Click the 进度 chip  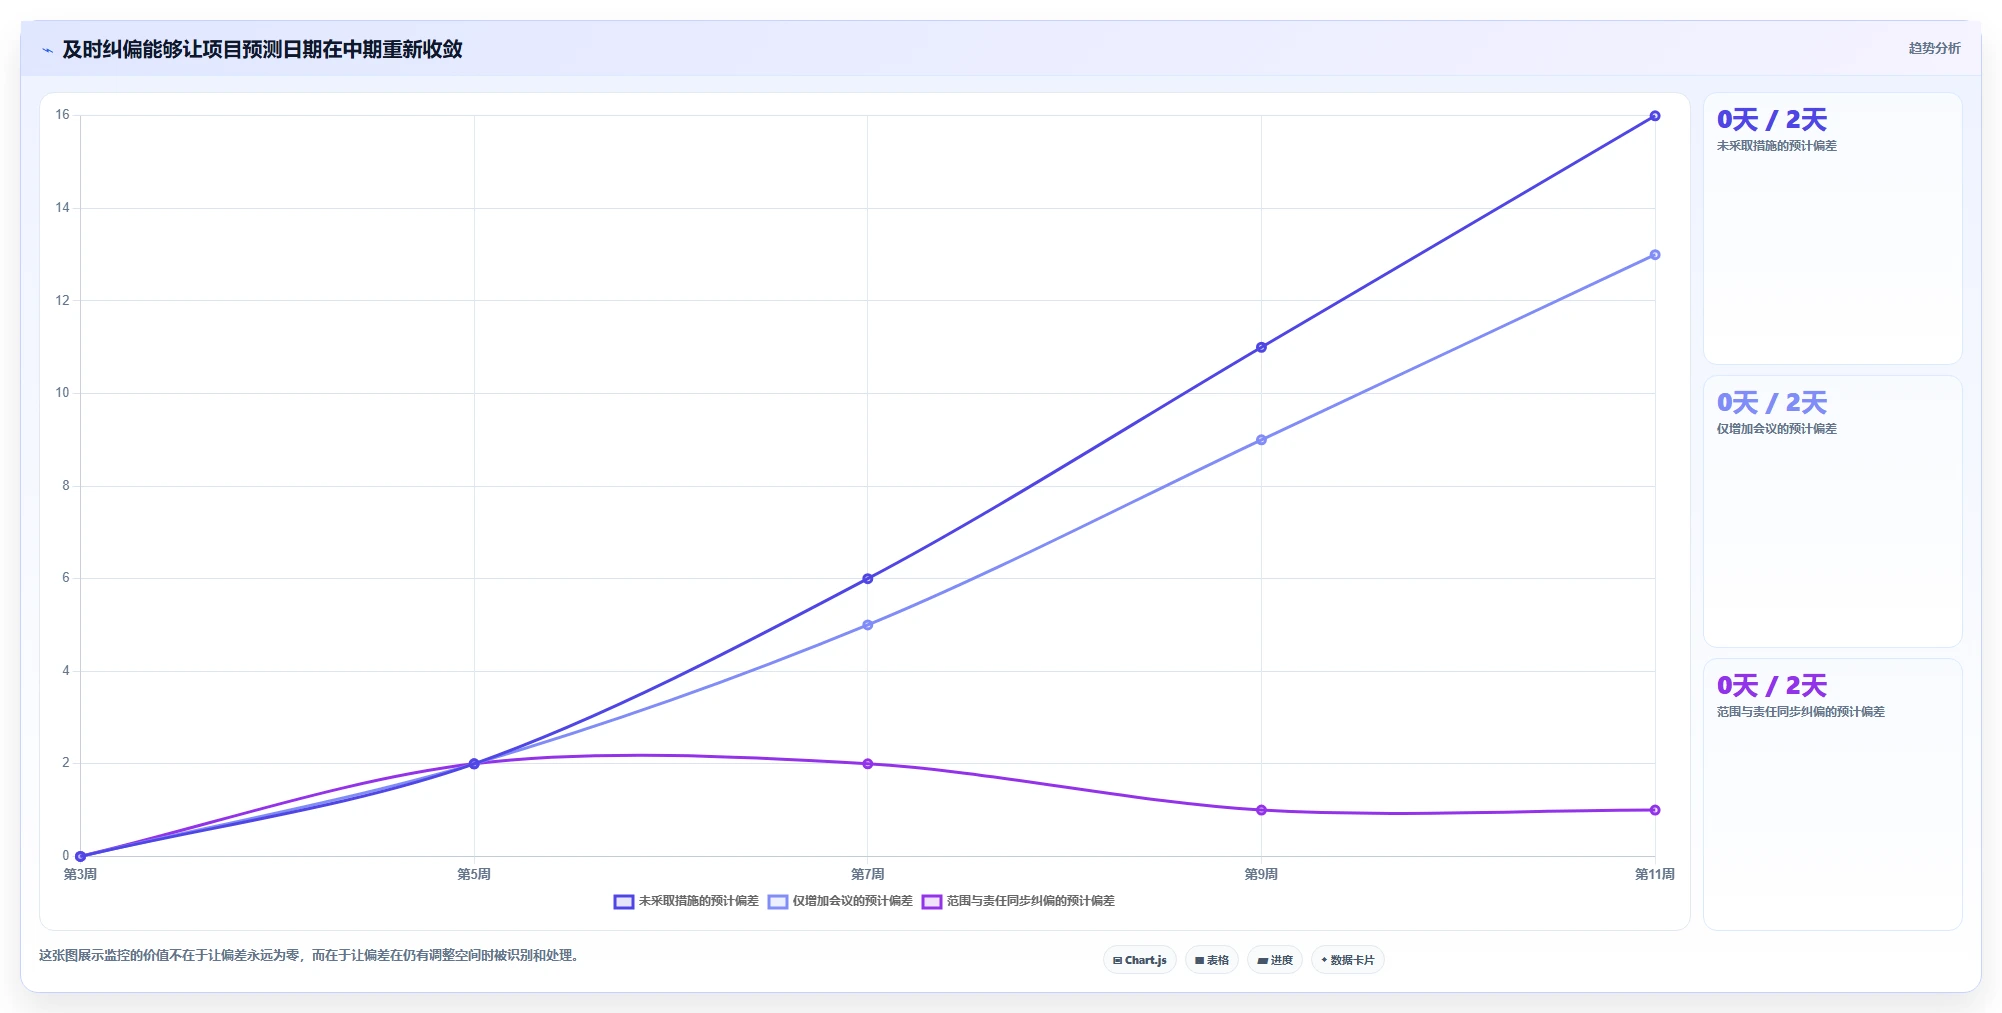(1275, 960)
